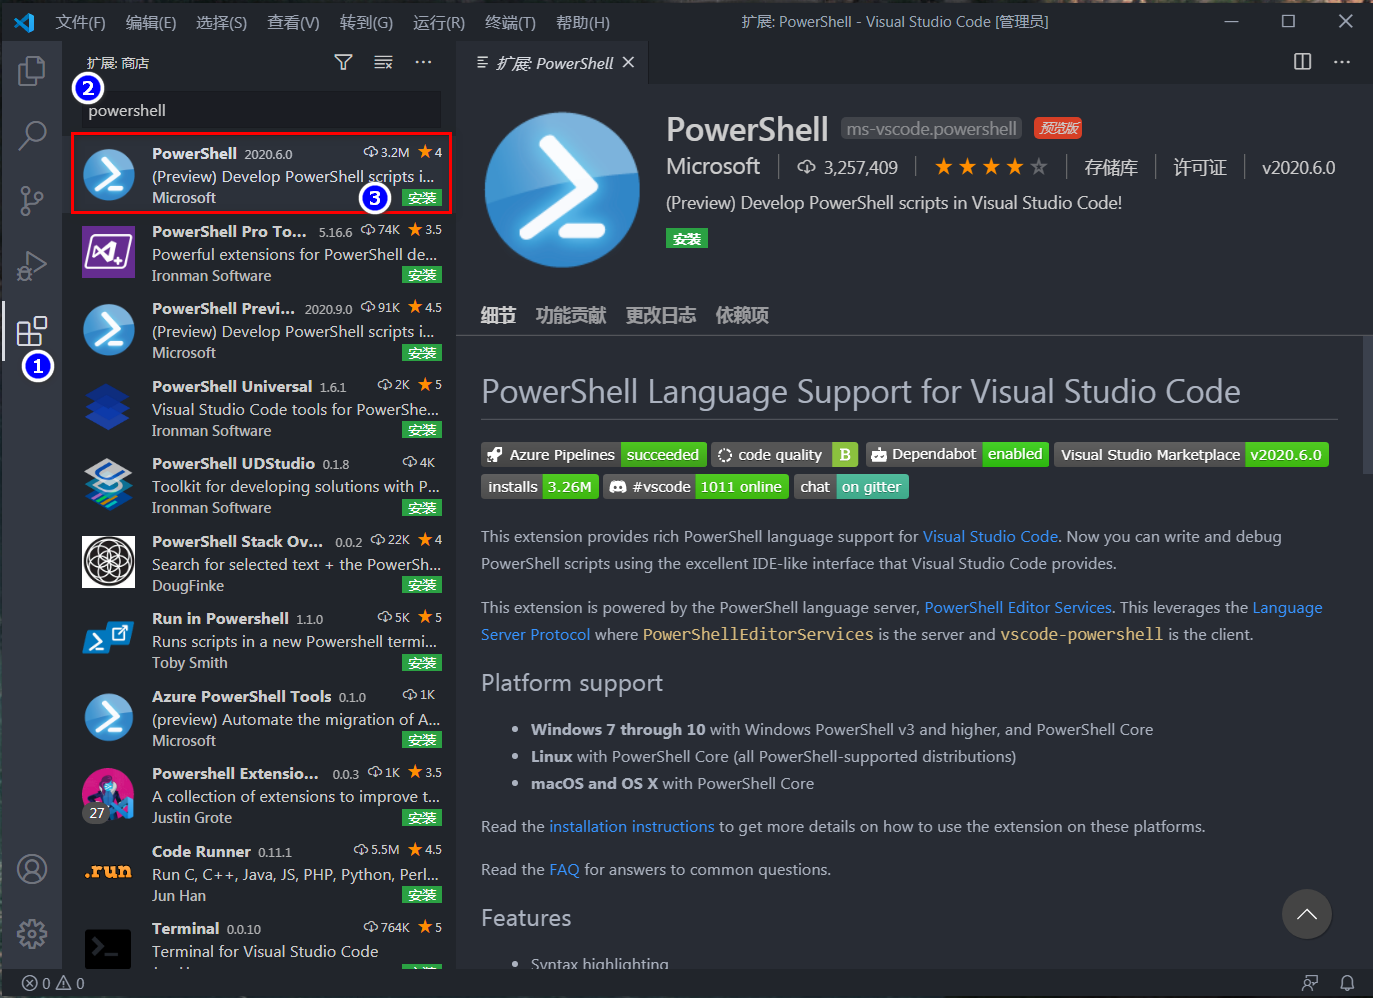Open the 编辑(E) menu
The height and width of the screenshot is (998, 1373).
[x=151, y=22]
